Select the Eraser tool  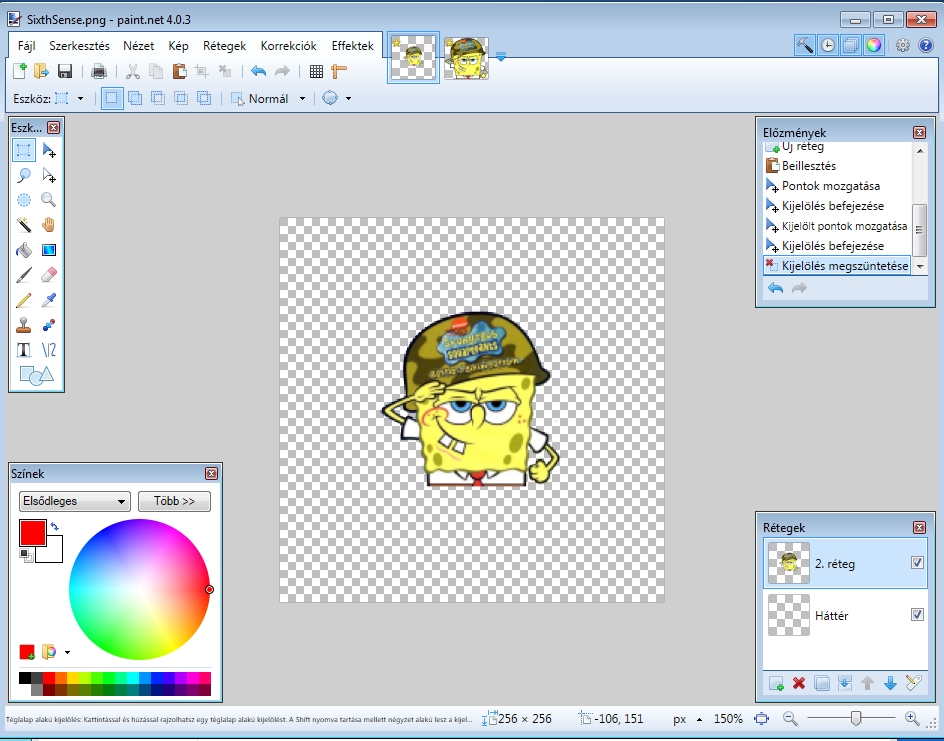49,275
